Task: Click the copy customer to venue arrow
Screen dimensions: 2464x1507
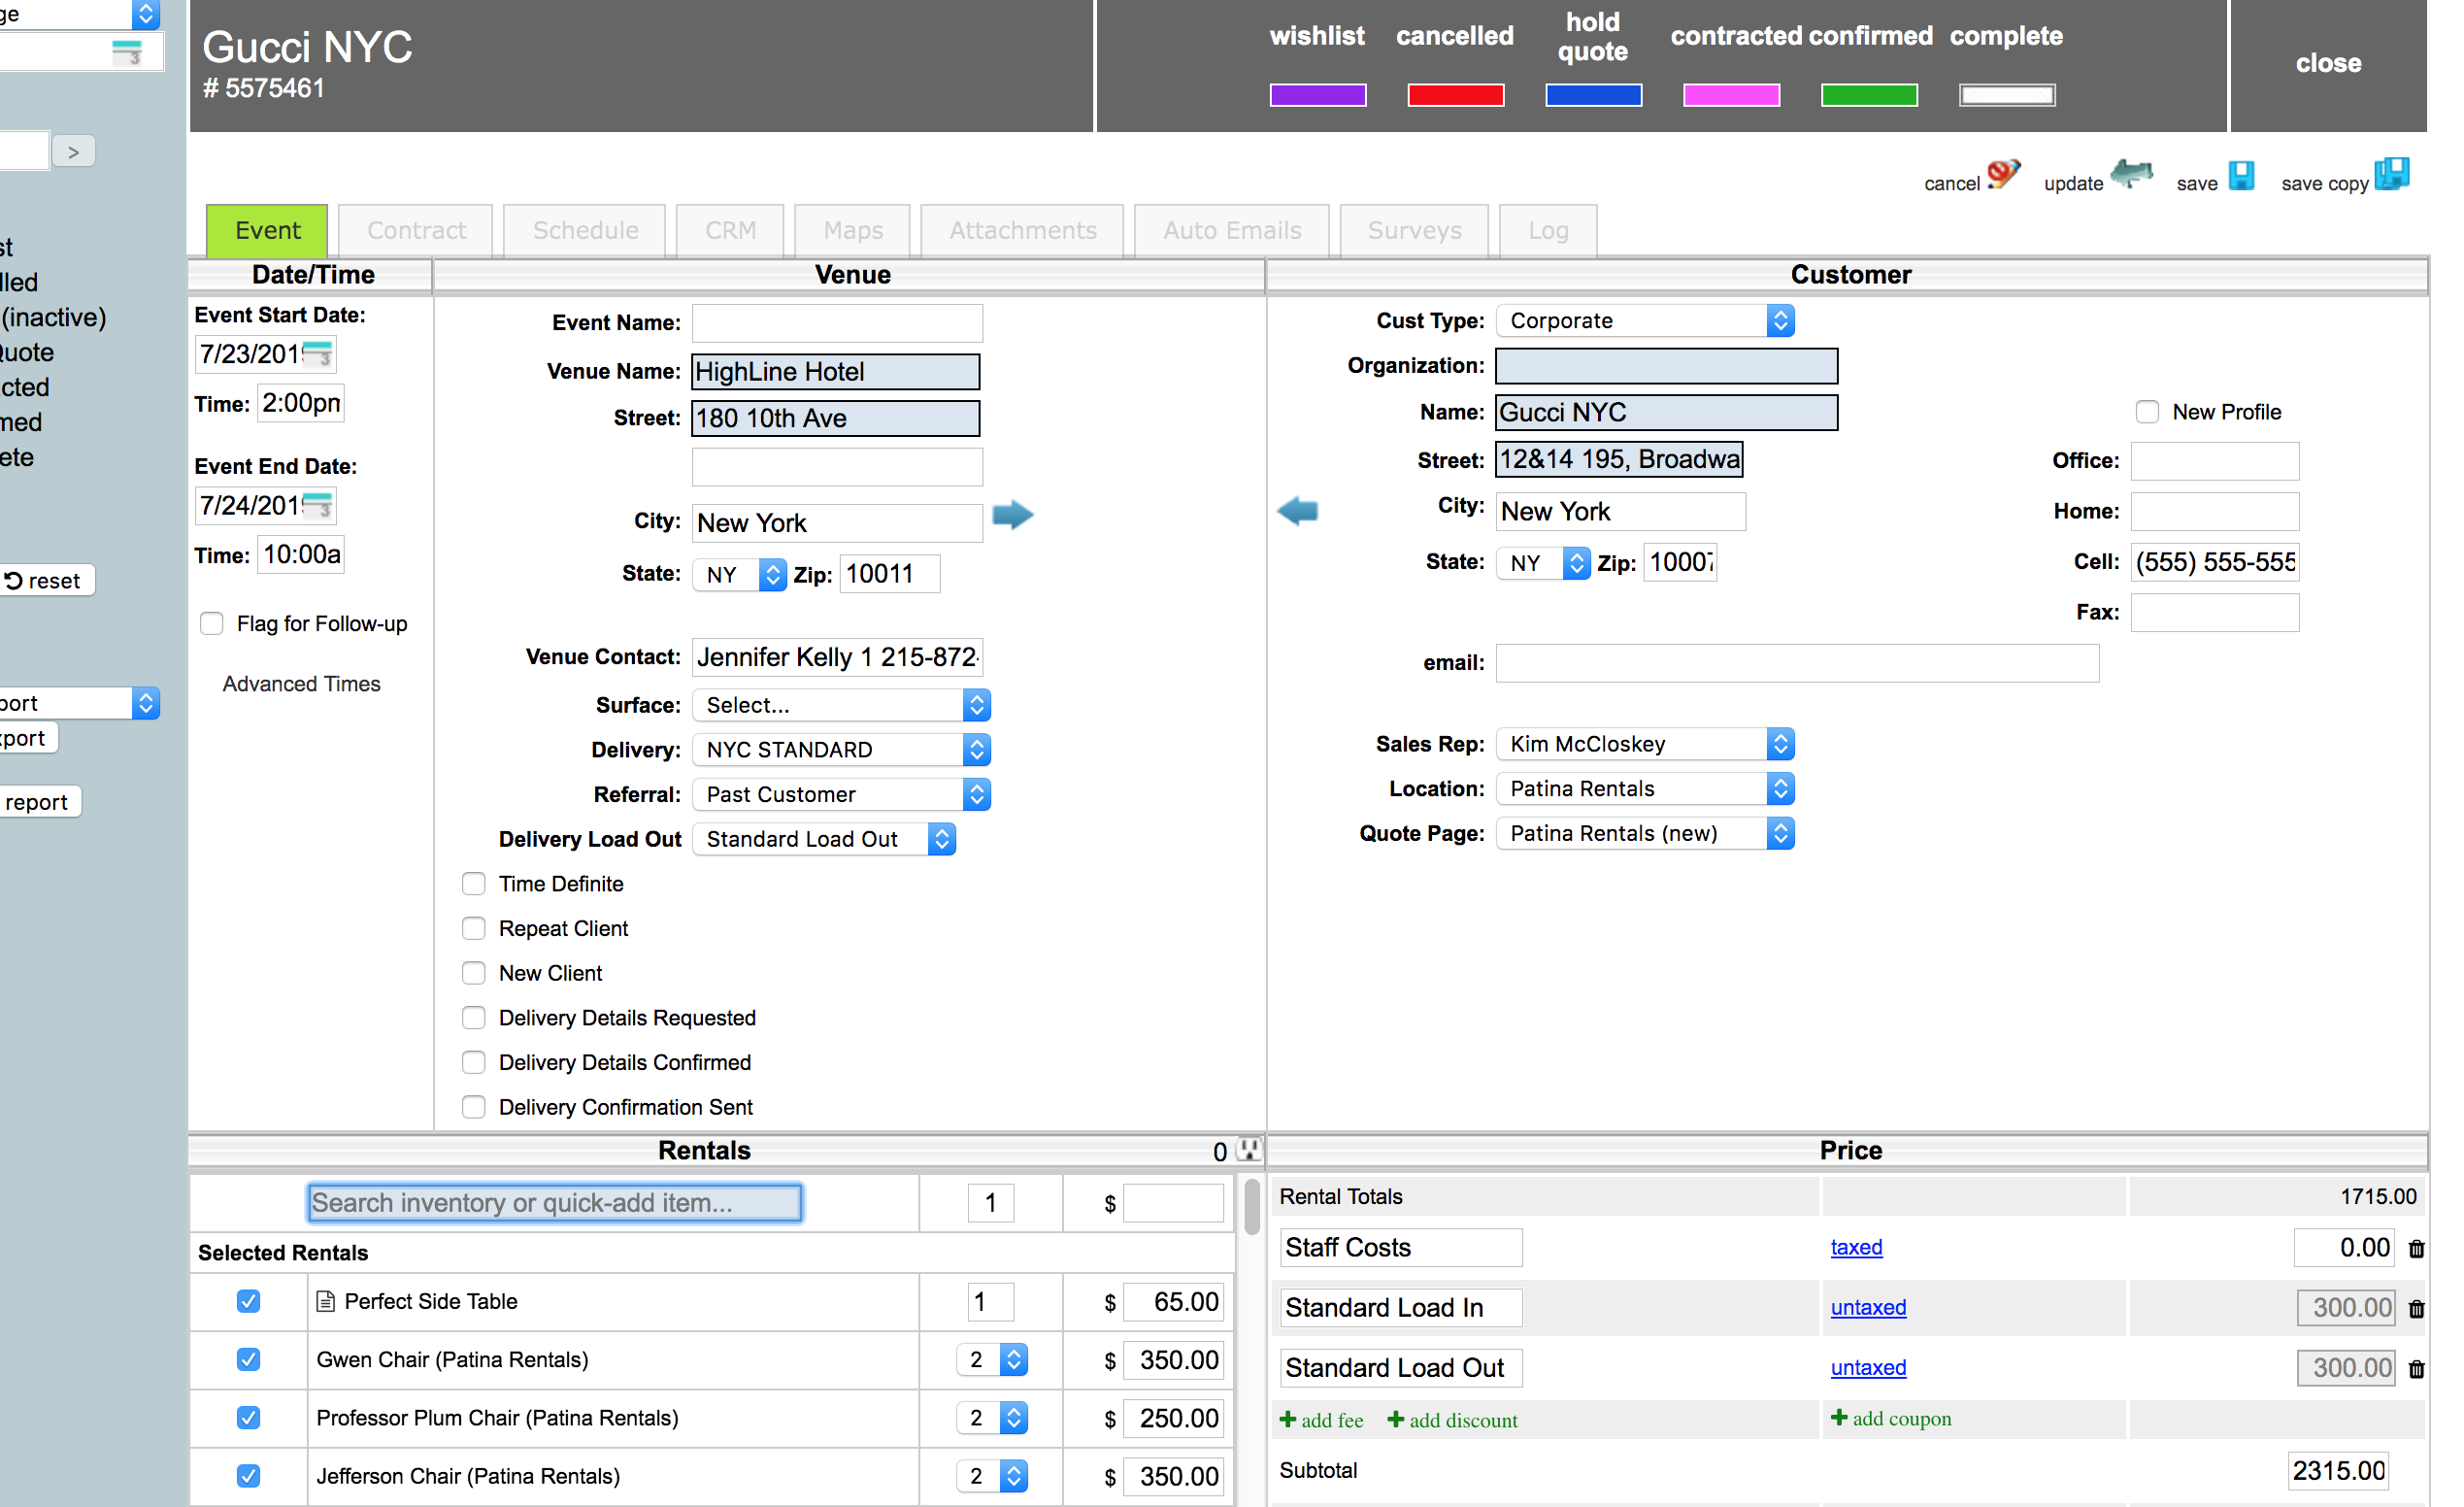Action: click(x=1298, y=511)
